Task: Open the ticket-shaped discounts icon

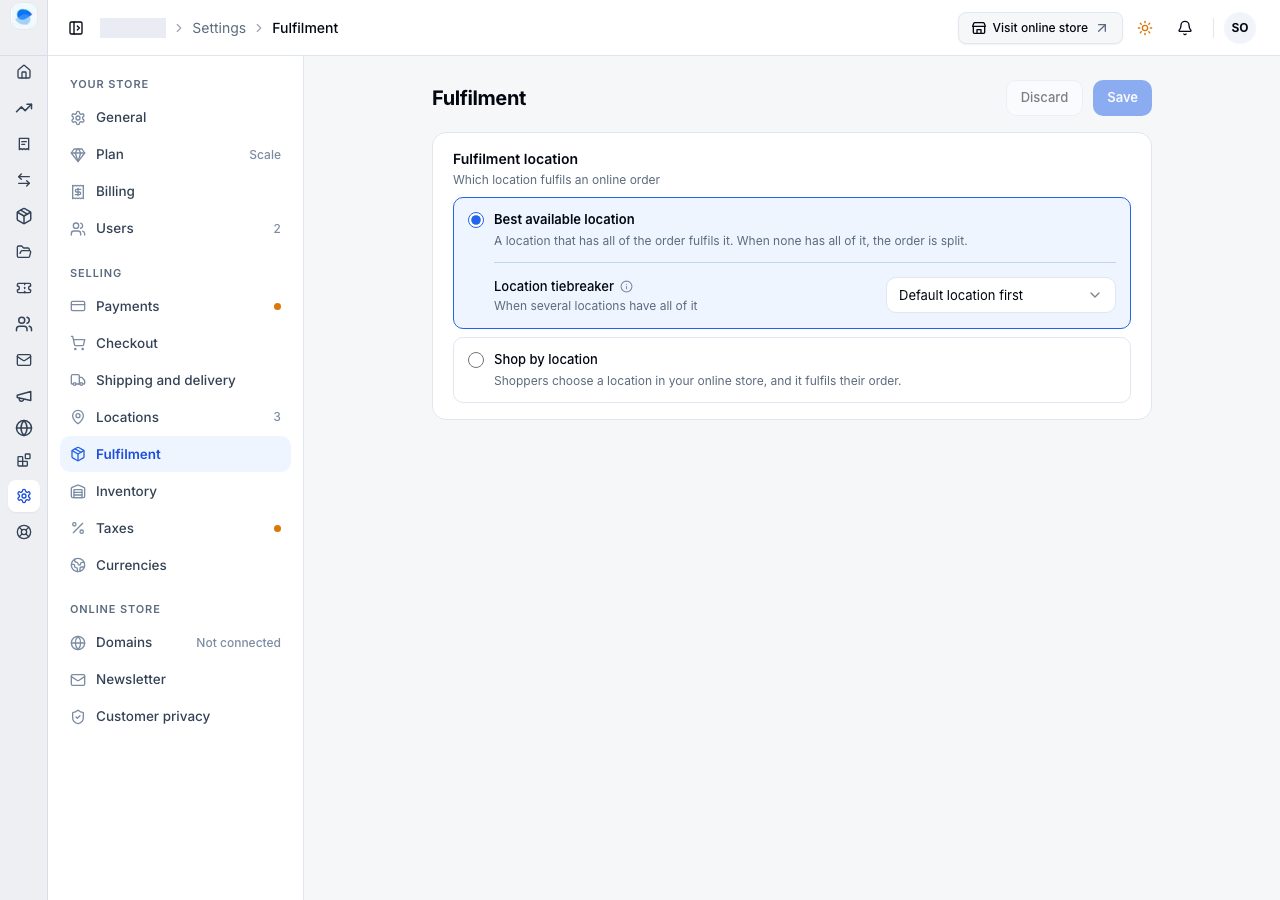Action: point(24,288)
